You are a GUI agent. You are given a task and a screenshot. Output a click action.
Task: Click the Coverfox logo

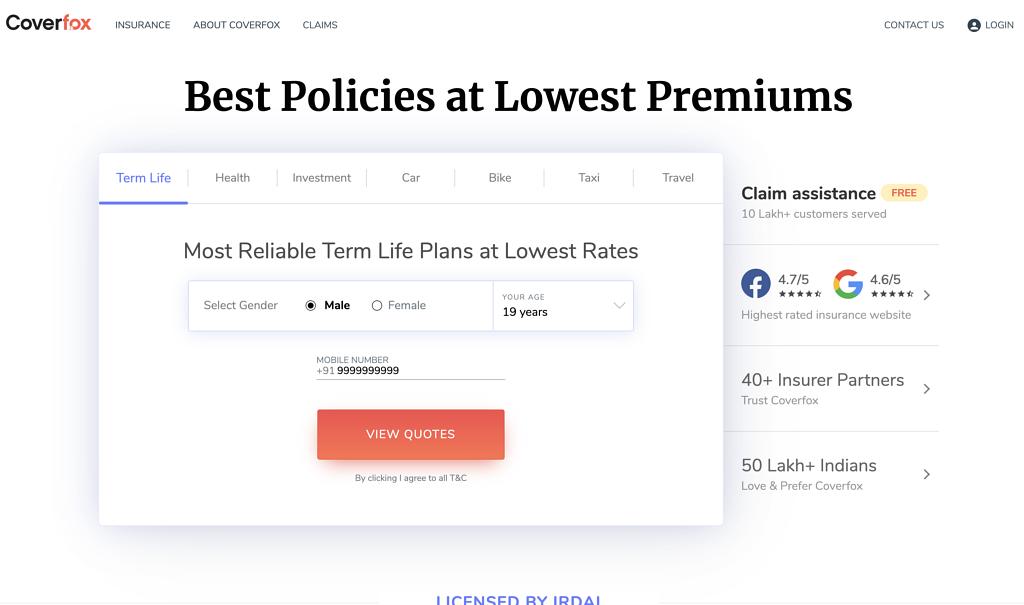[48, 23]
